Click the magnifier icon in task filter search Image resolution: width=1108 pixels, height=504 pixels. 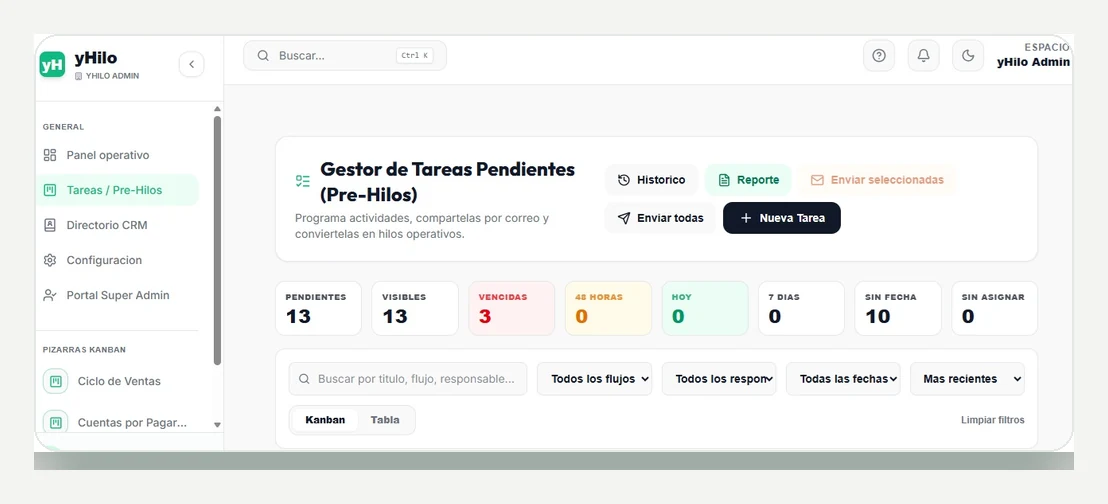click(x=304, y=379)
